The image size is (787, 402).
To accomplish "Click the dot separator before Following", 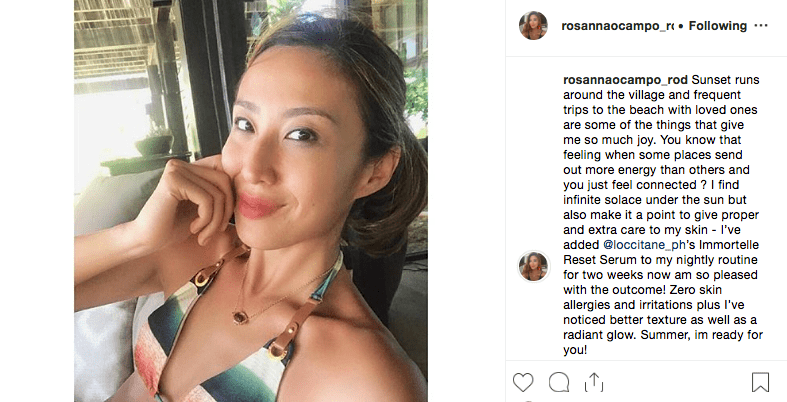I will click(x=680, y=26).
